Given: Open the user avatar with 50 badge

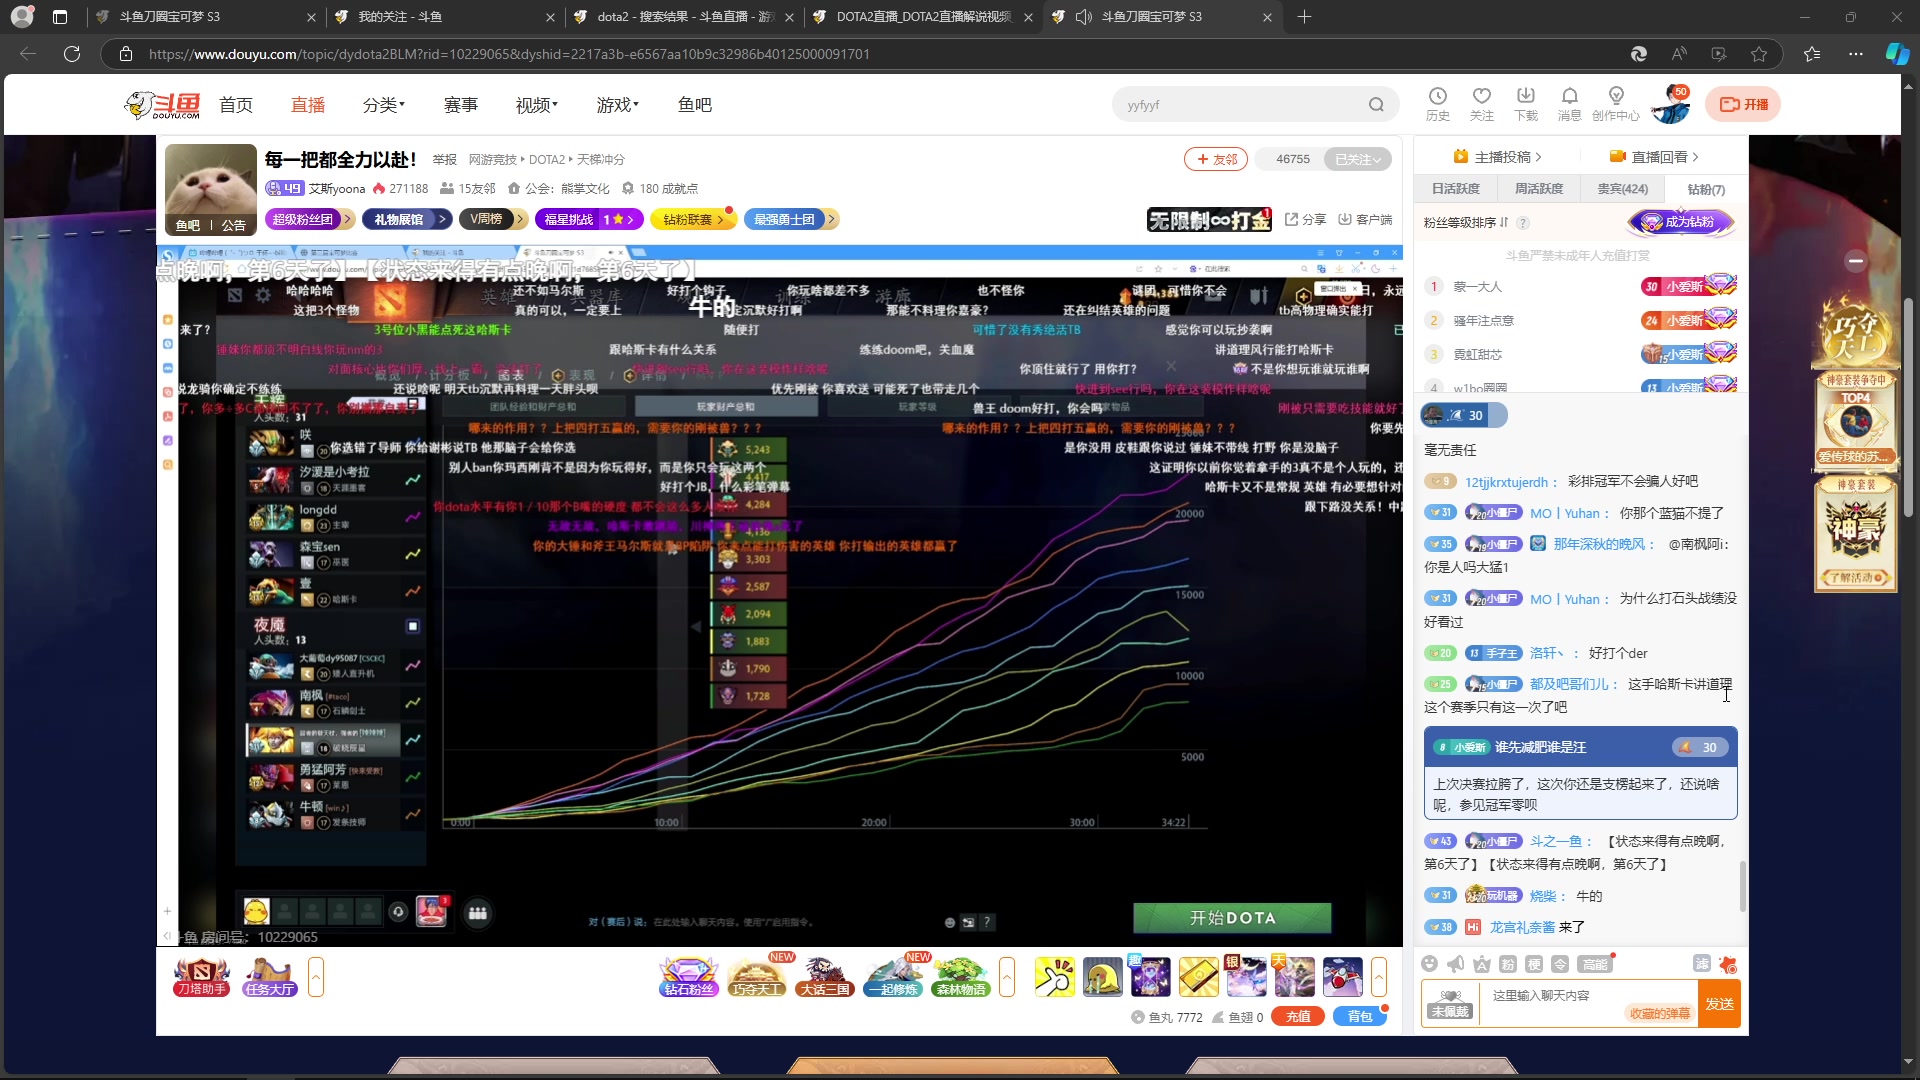Looking at the screenshot, I should (1670, 105).
